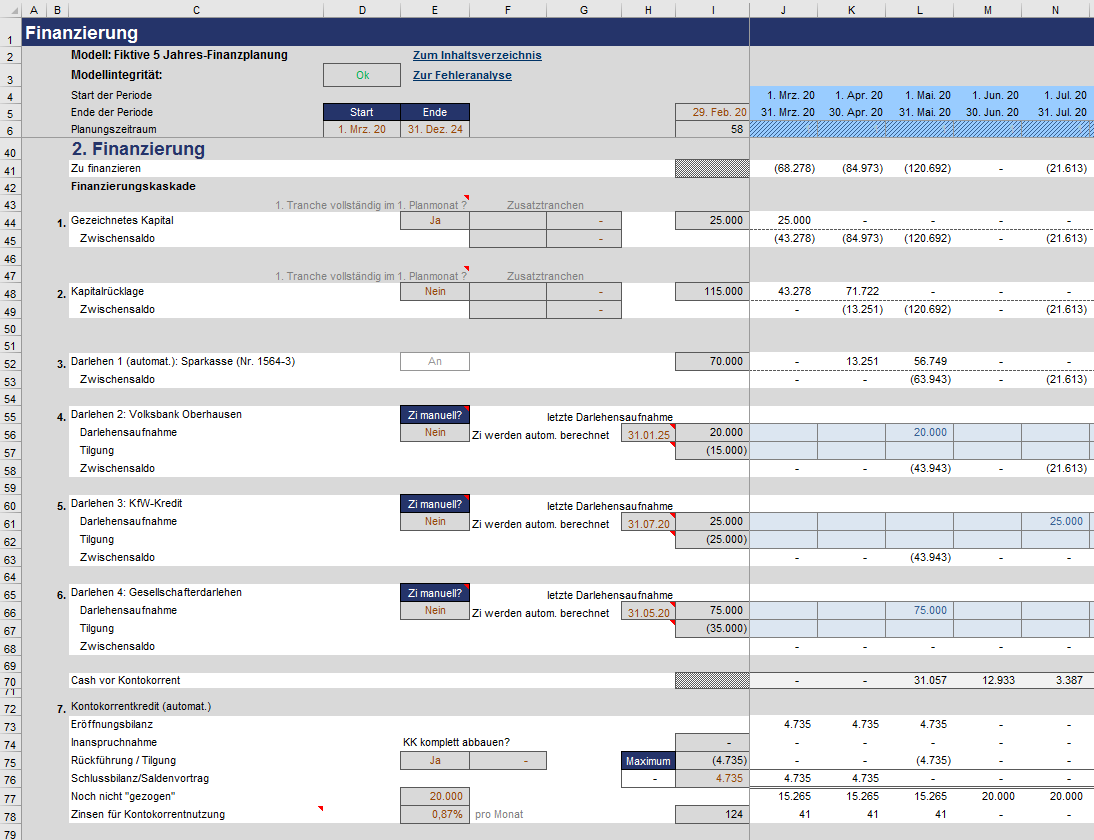Click Zi manuell? header for Volksbank Oberhausen
The width and height of the screenshot is (1094, 840).
point(435,415)
